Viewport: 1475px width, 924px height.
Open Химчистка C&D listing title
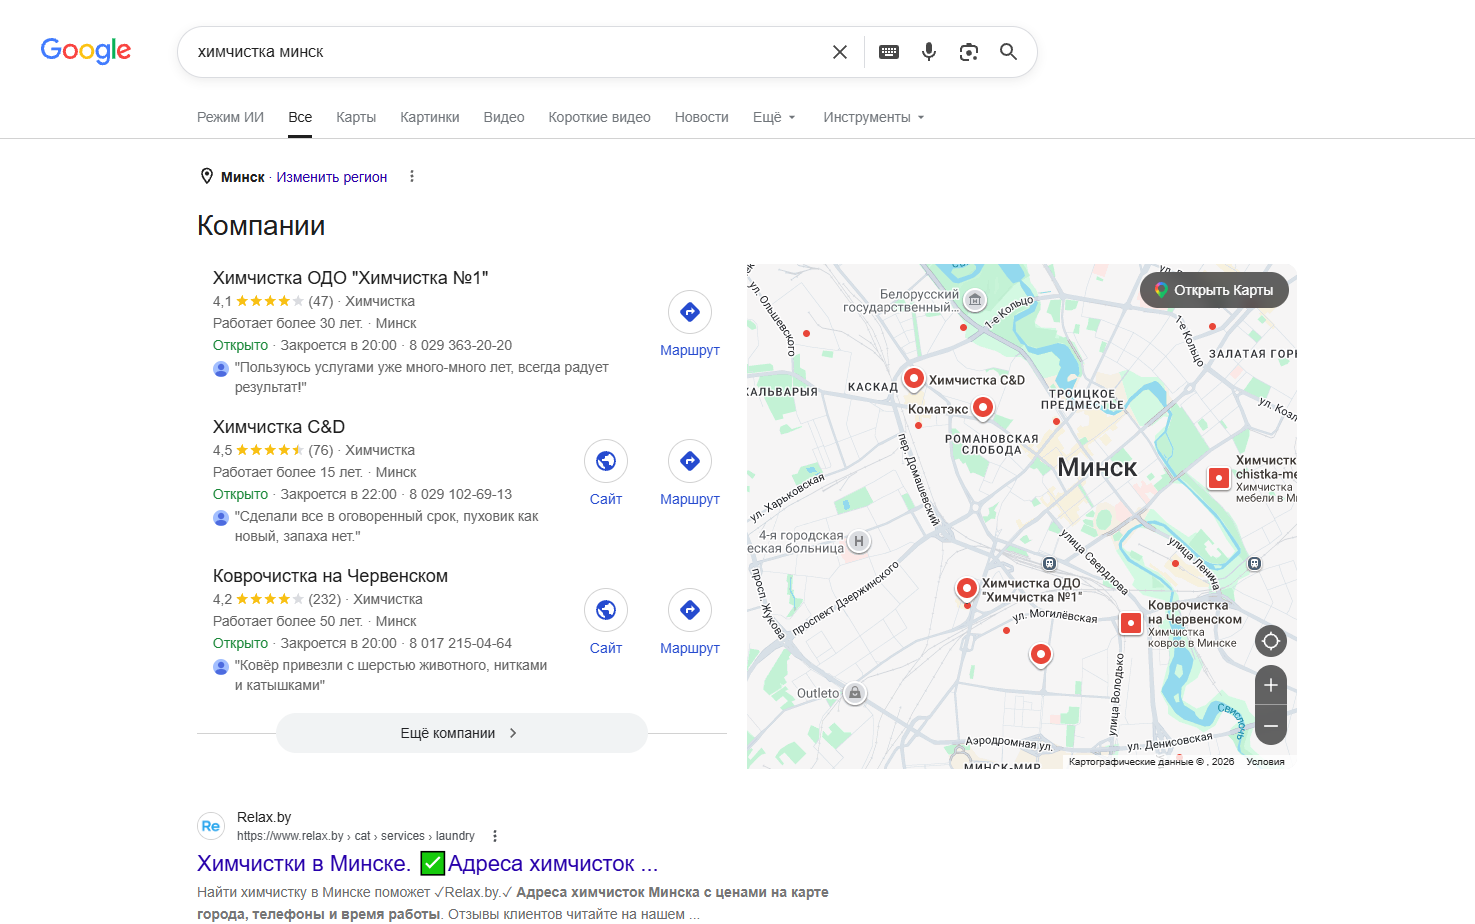[279, 427]
